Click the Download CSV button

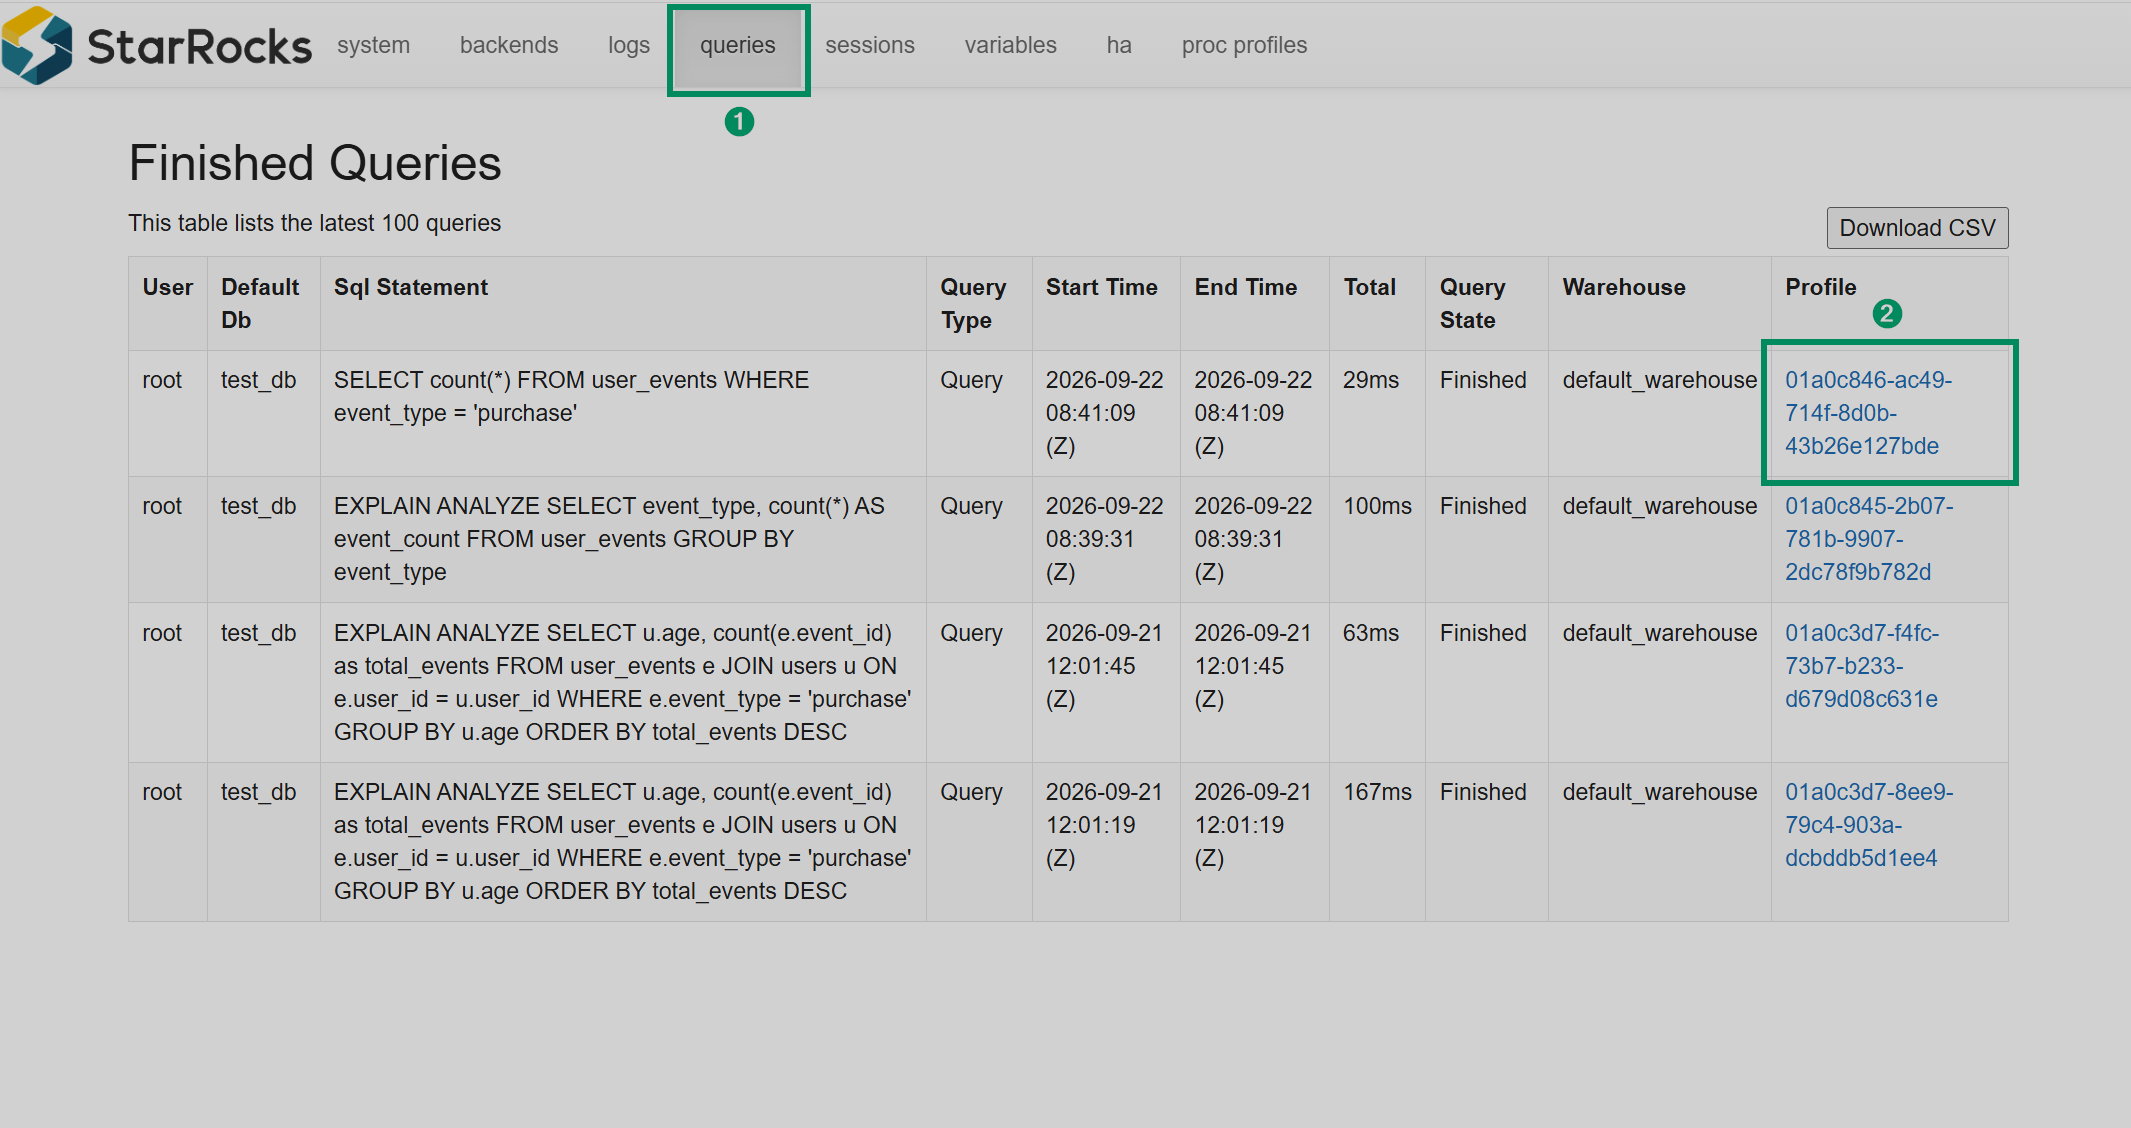point(1917,228)
